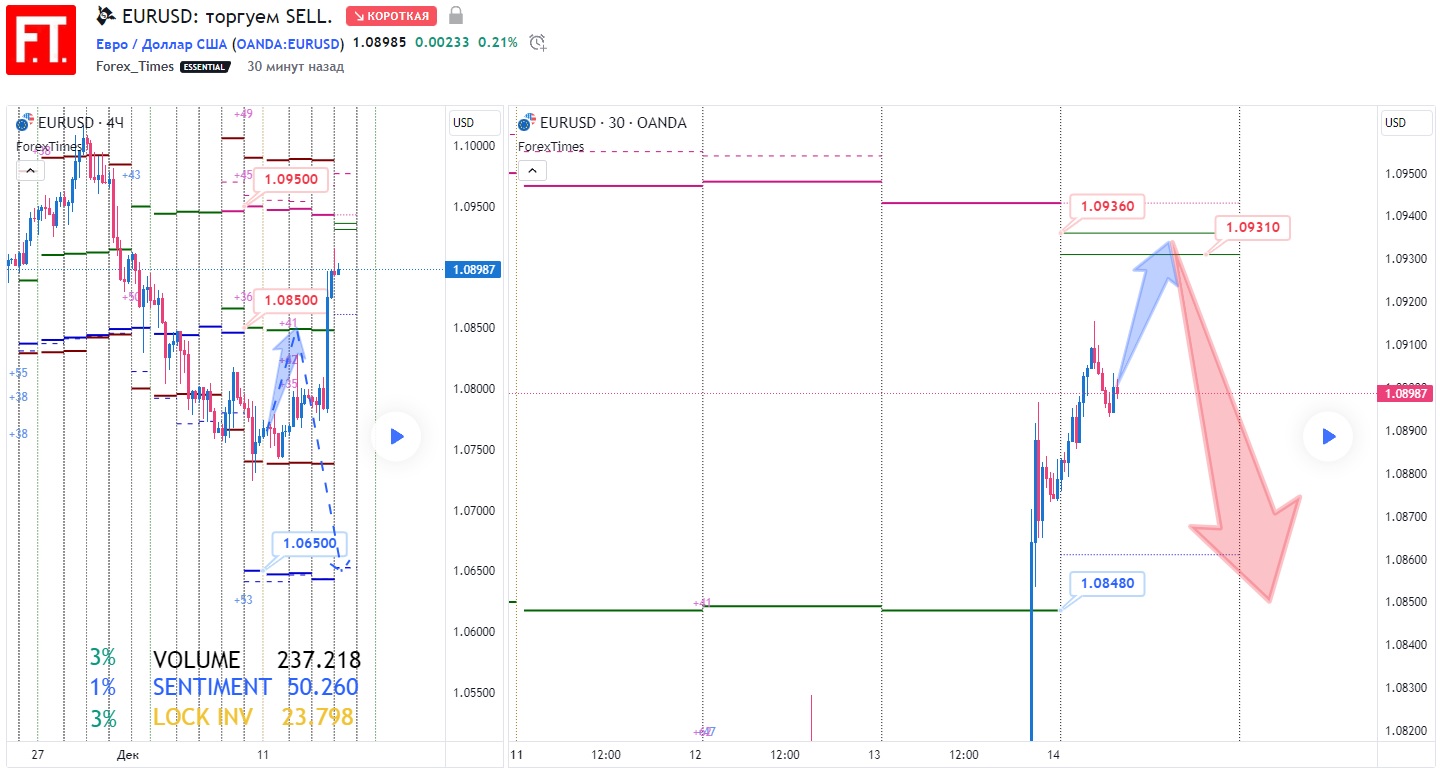This screenshot has height=773, width=1440.
Task: Click the 0.00233 price change value
Action: (x=442, y=43)
